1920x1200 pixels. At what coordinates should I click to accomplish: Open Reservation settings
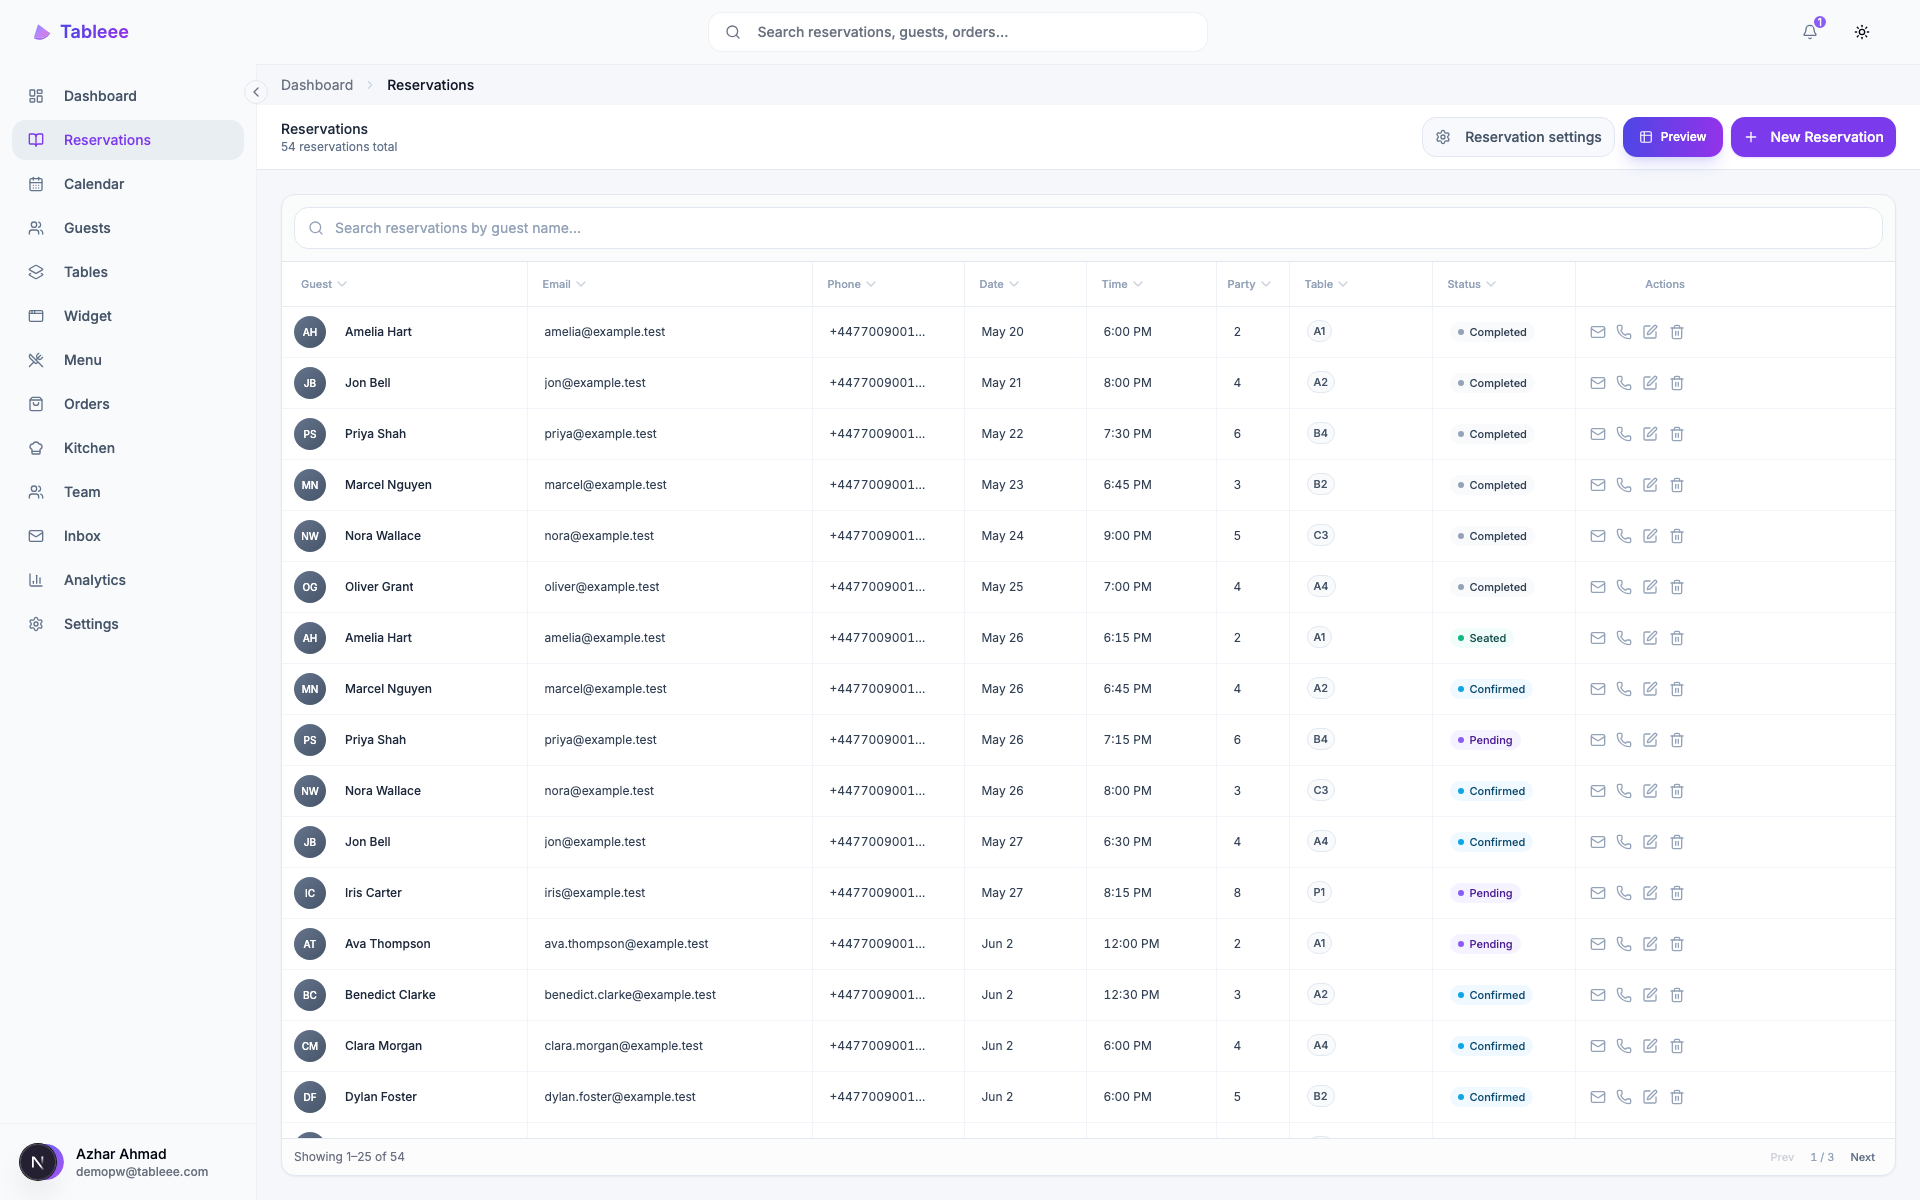click(x=1518, y=137)
